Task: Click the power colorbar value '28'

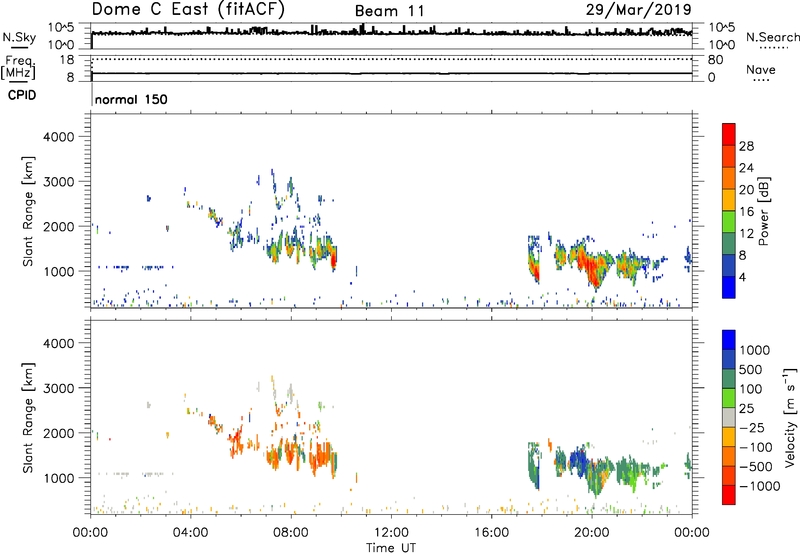Action: click(746, 146)
